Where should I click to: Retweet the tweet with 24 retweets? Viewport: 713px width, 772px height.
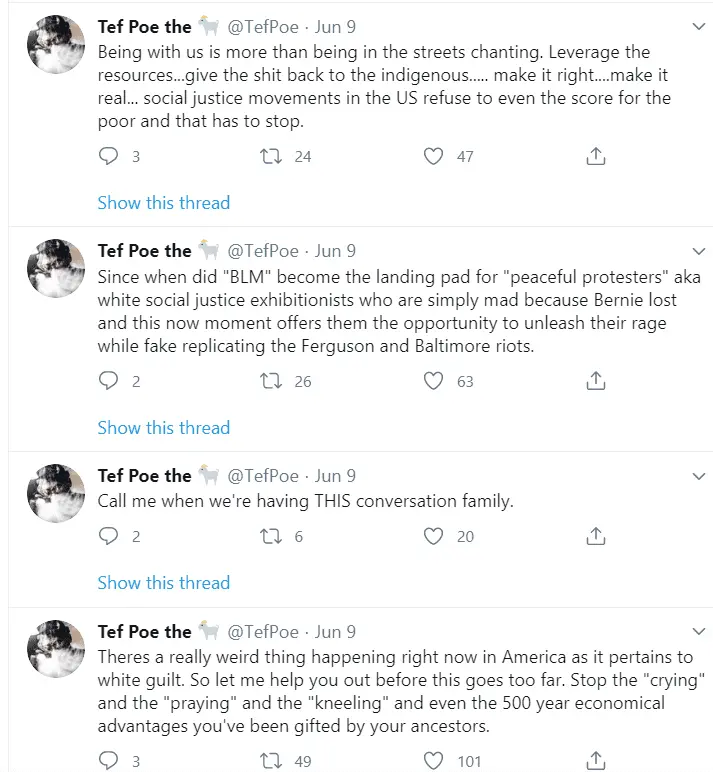tap(270, 157)
